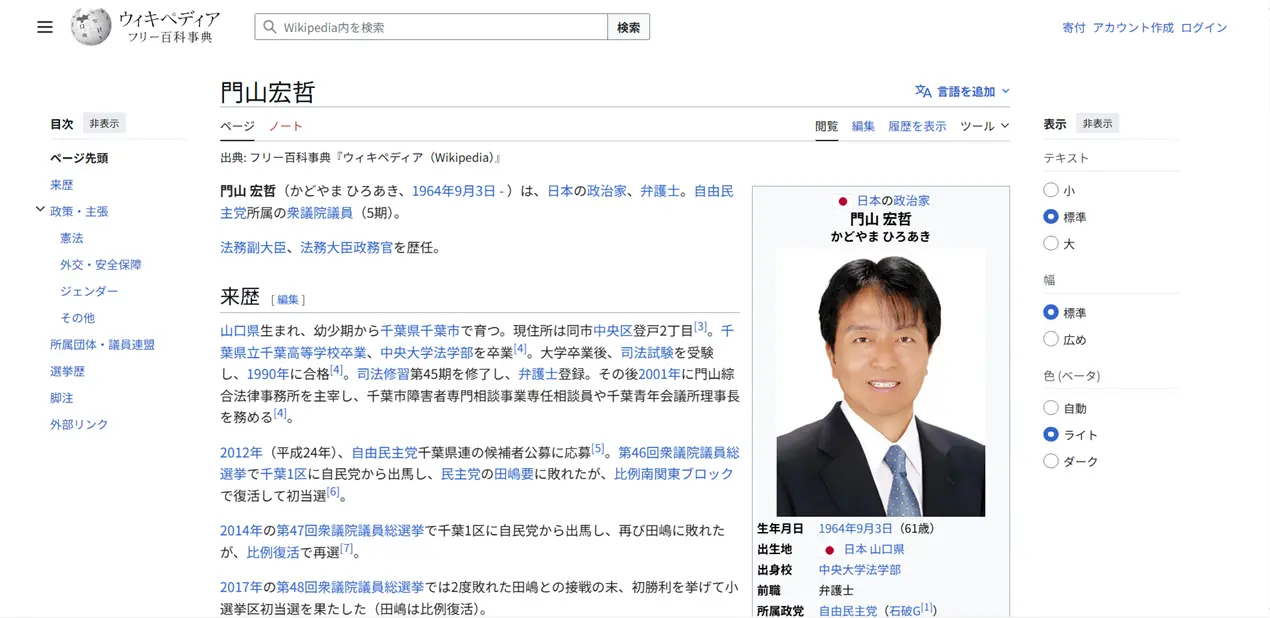Open the 中央大学法学部 link in infobox
1270x618 pixels.
click(x=859, y=569)
